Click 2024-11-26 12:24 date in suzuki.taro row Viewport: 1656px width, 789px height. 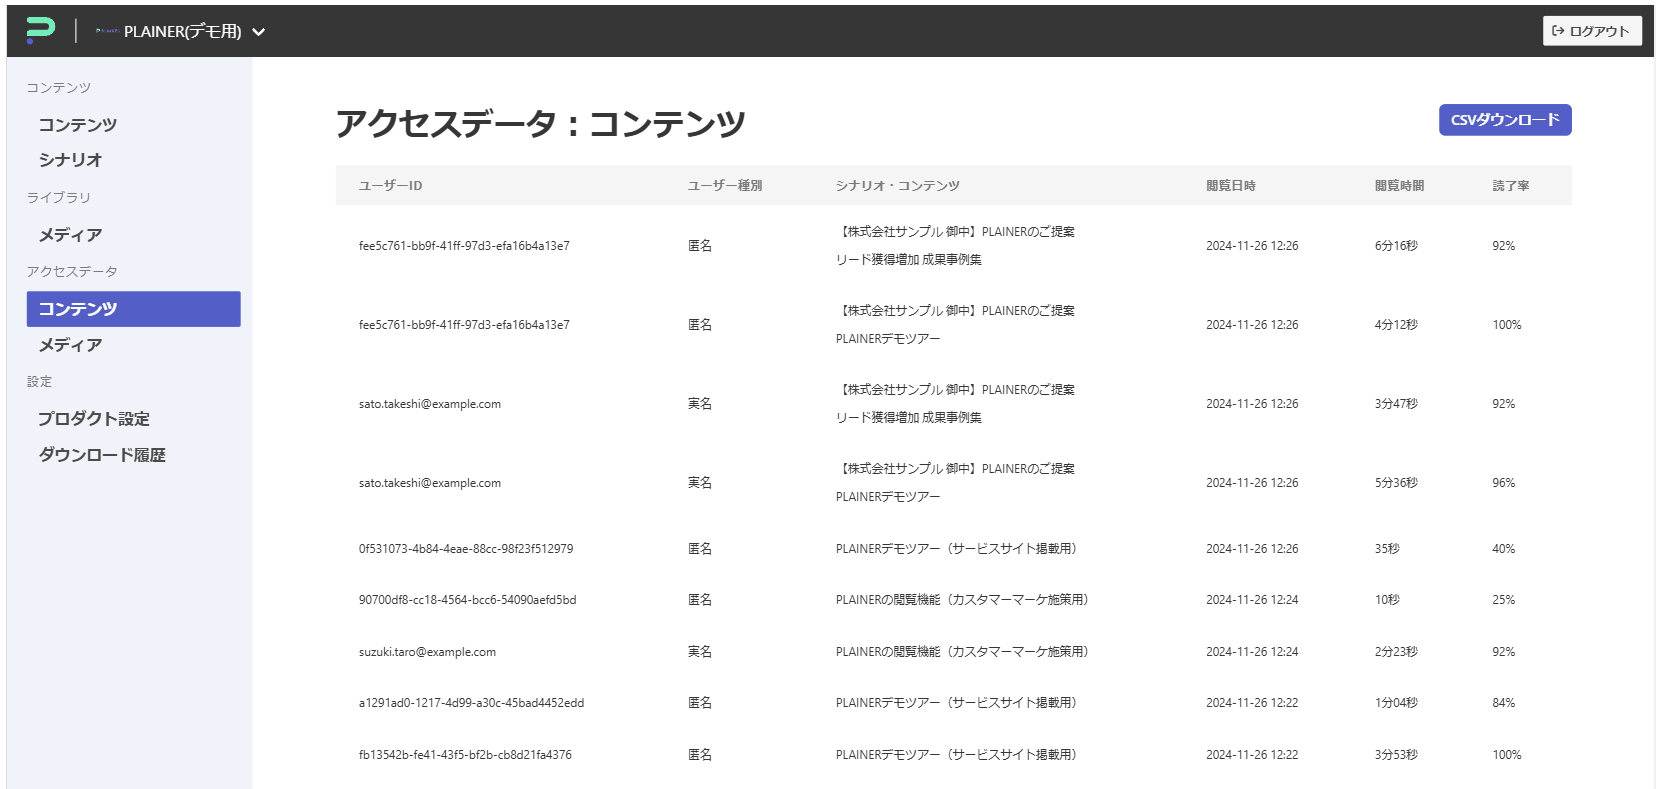pyautogui.click(x=1252, y=652)
